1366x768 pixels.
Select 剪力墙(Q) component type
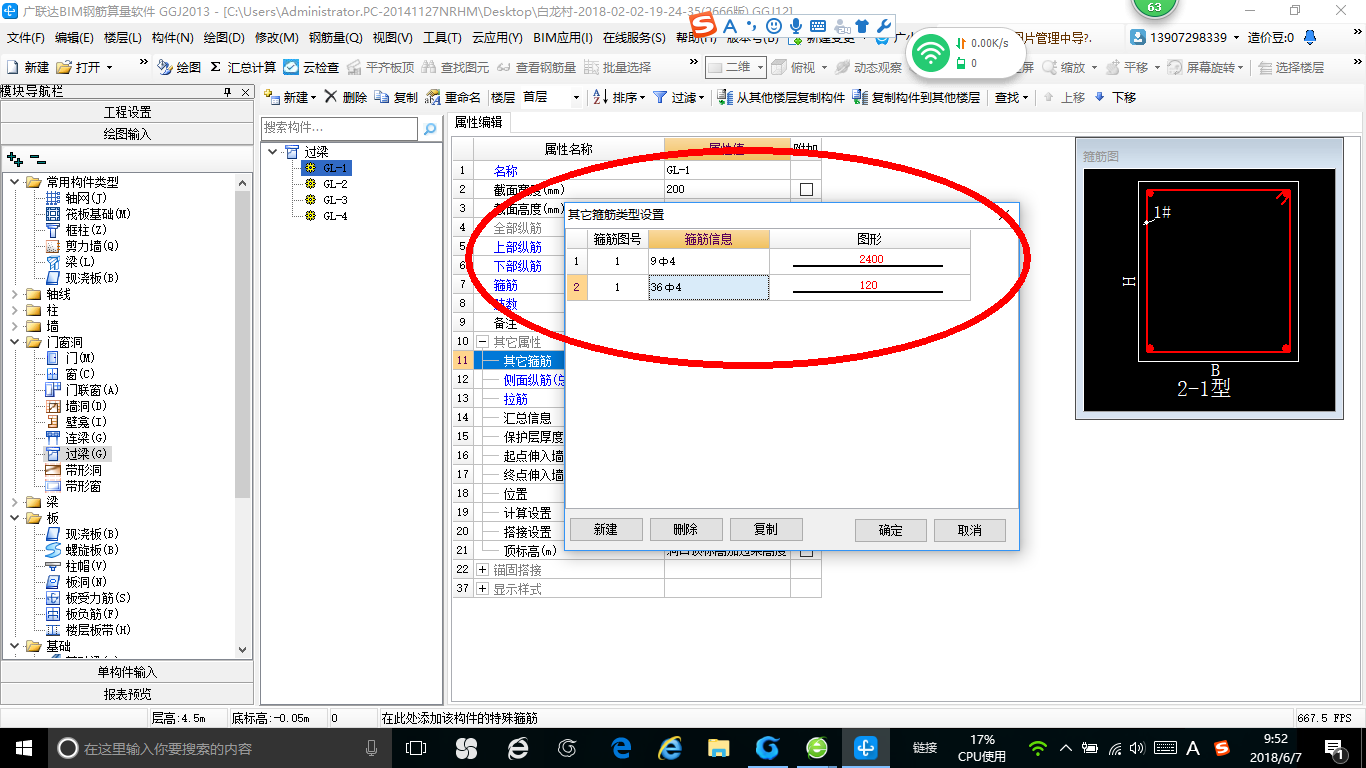point(83,246)
